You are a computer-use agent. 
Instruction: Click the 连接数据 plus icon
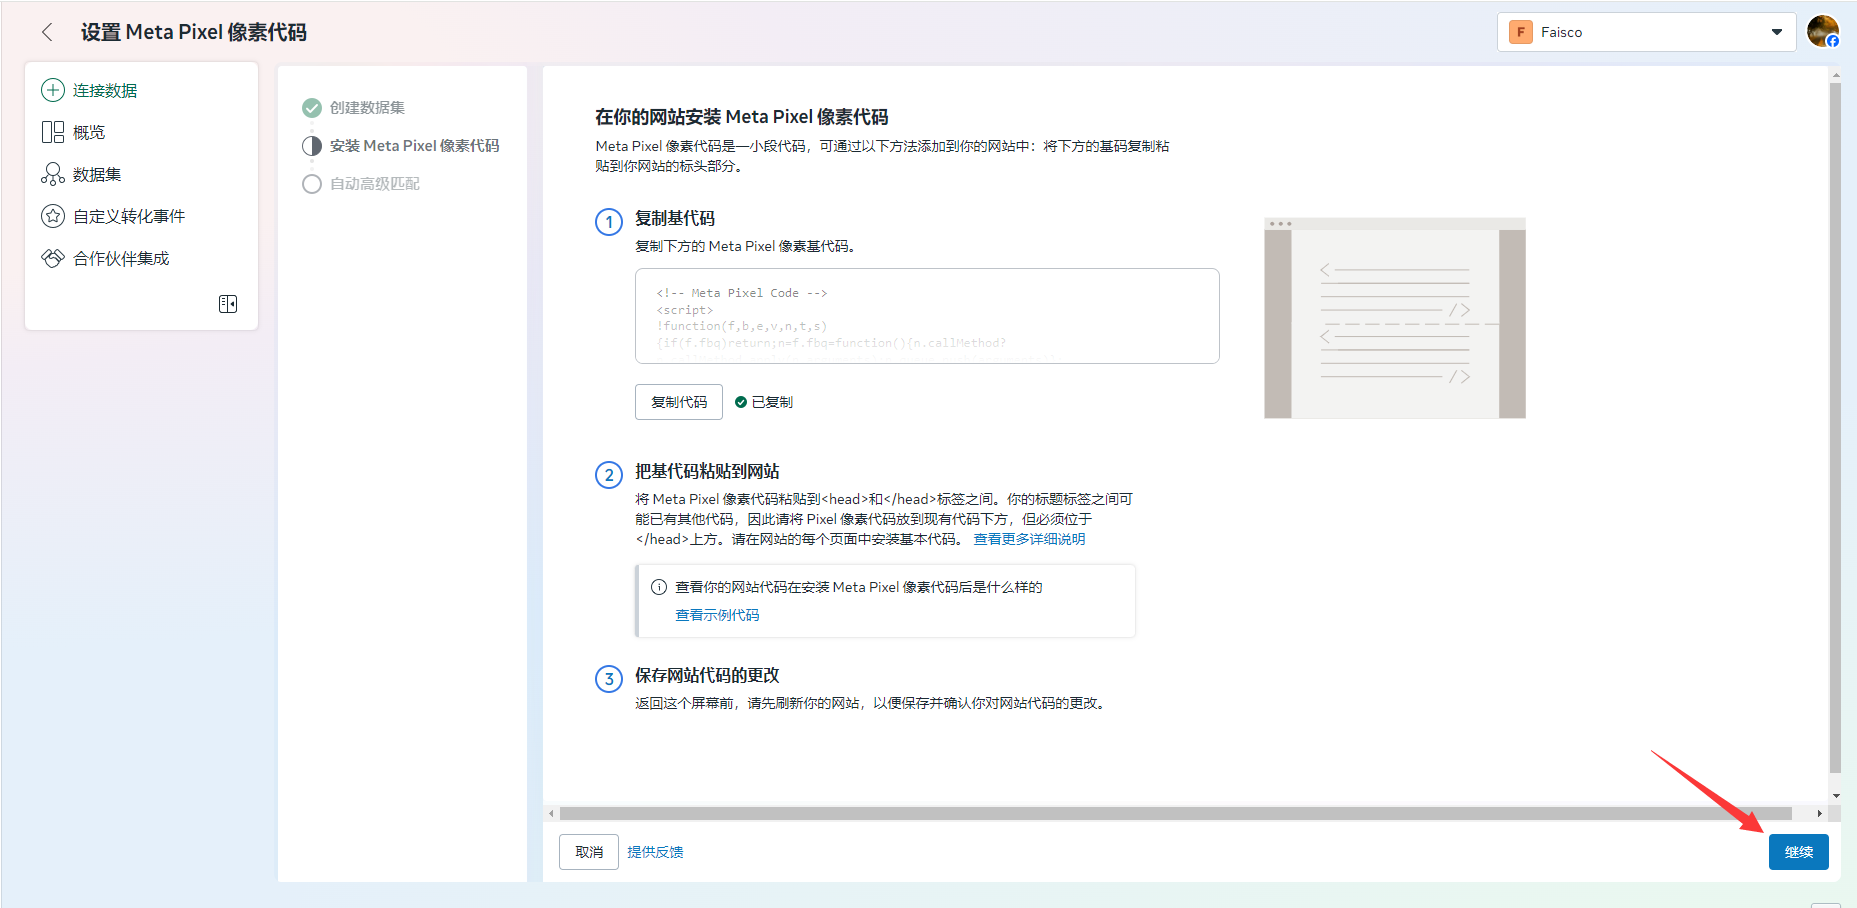(52, 90)
